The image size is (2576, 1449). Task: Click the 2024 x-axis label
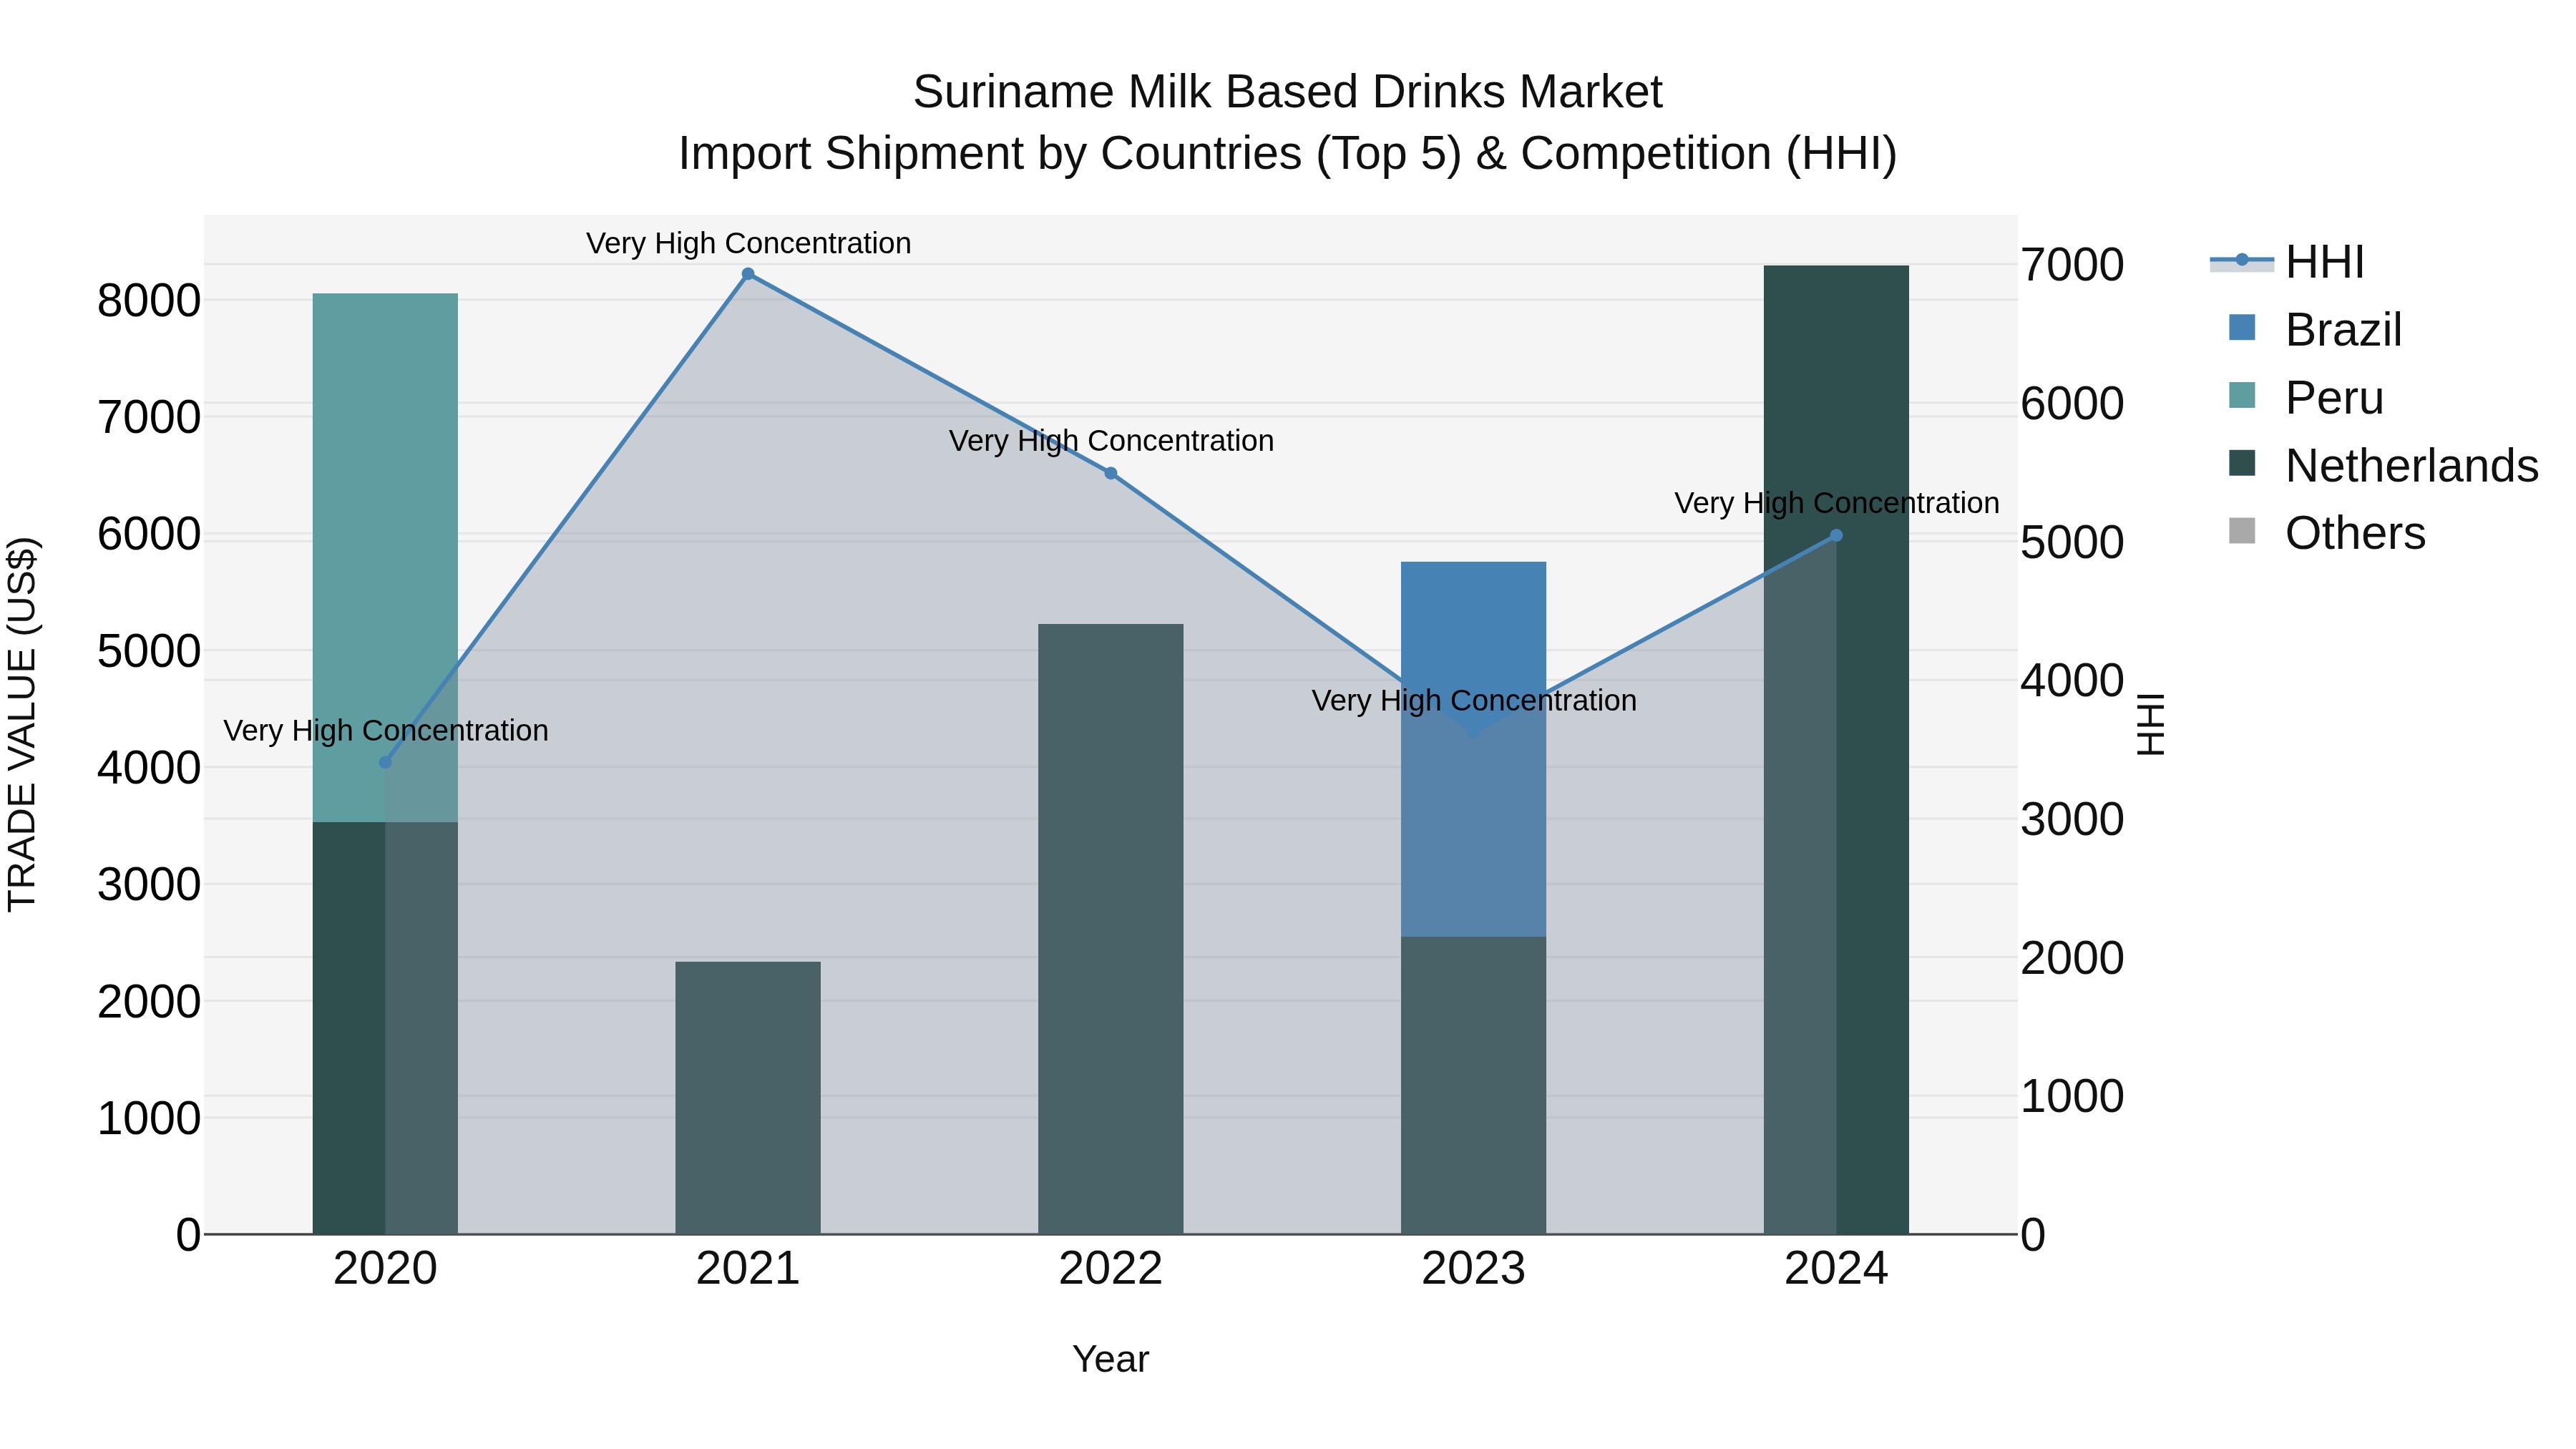[1836, 1269]
